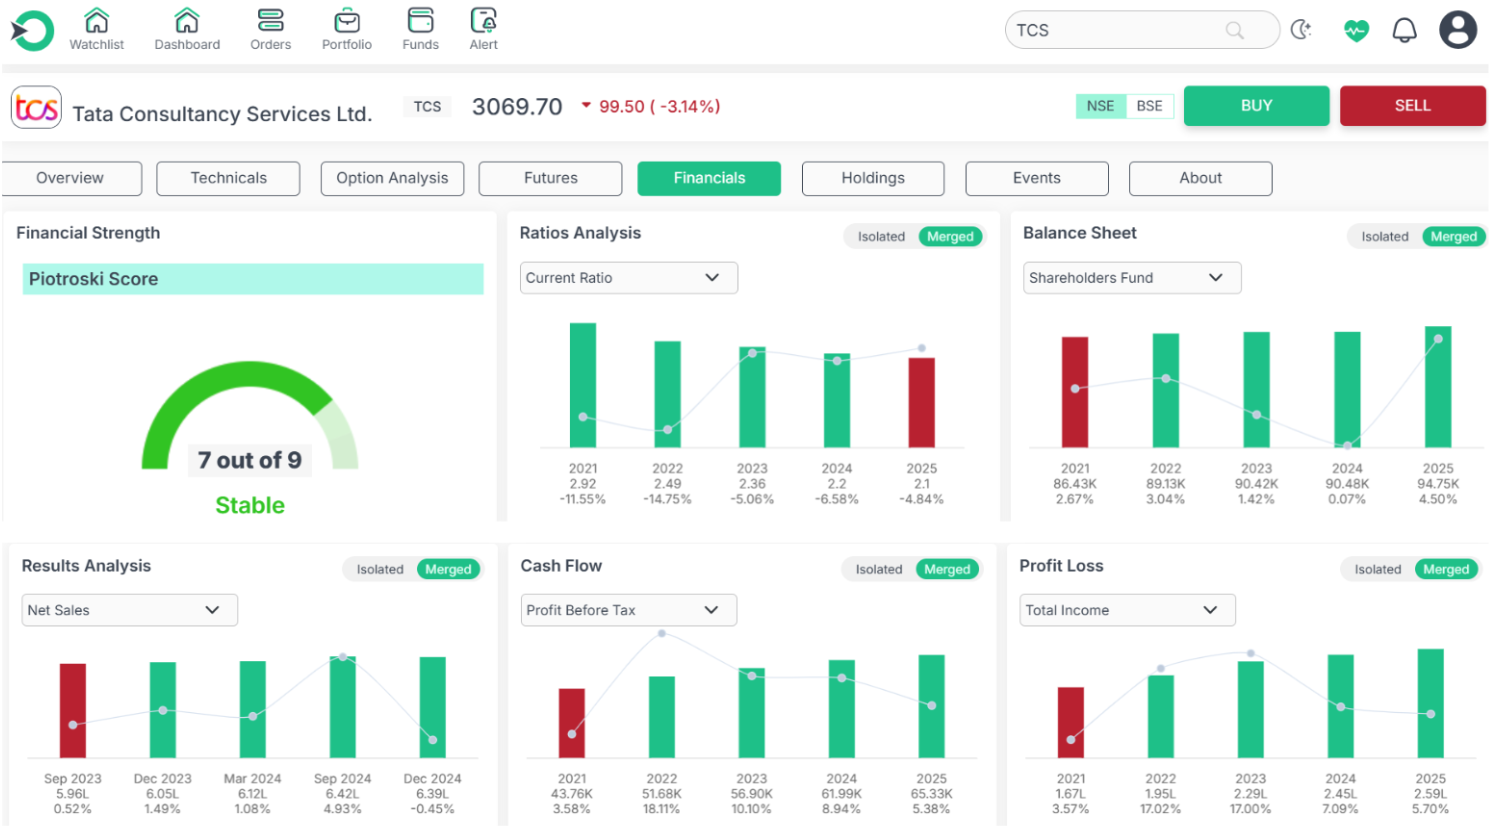
Task: Open the Watchlist icon in top navigation
Action: (96, 21)
